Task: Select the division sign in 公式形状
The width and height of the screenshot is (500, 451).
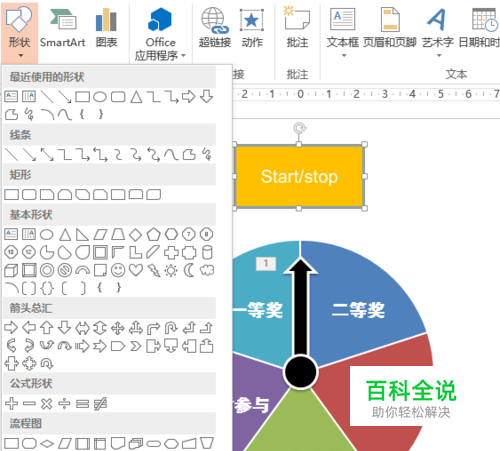Action: [64, 404]
